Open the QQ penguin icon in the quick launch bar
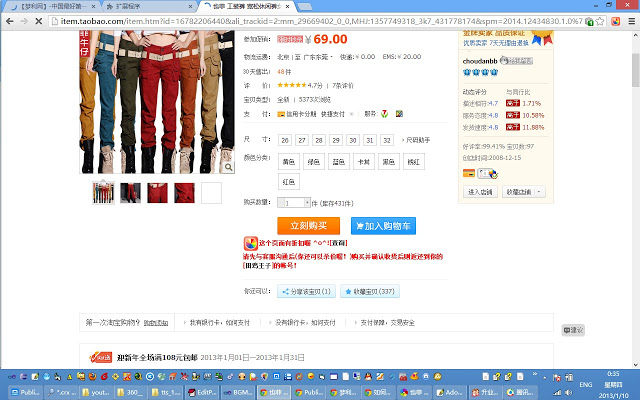 (x=368, y=376)
